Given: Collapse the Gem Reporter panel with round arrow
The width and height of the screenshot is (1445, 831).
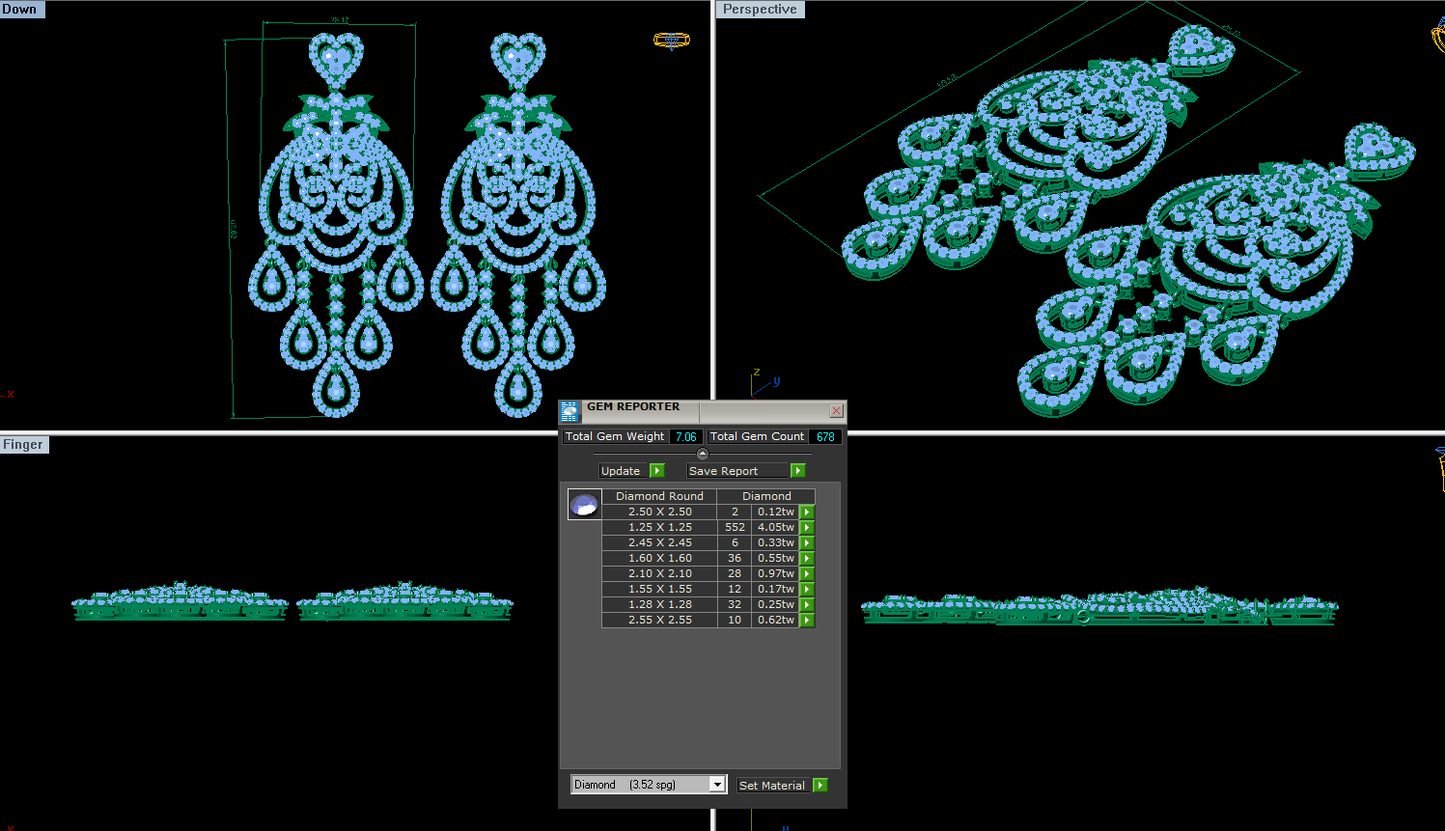Looking at the screenshot, I should click(x=702, y=454).
